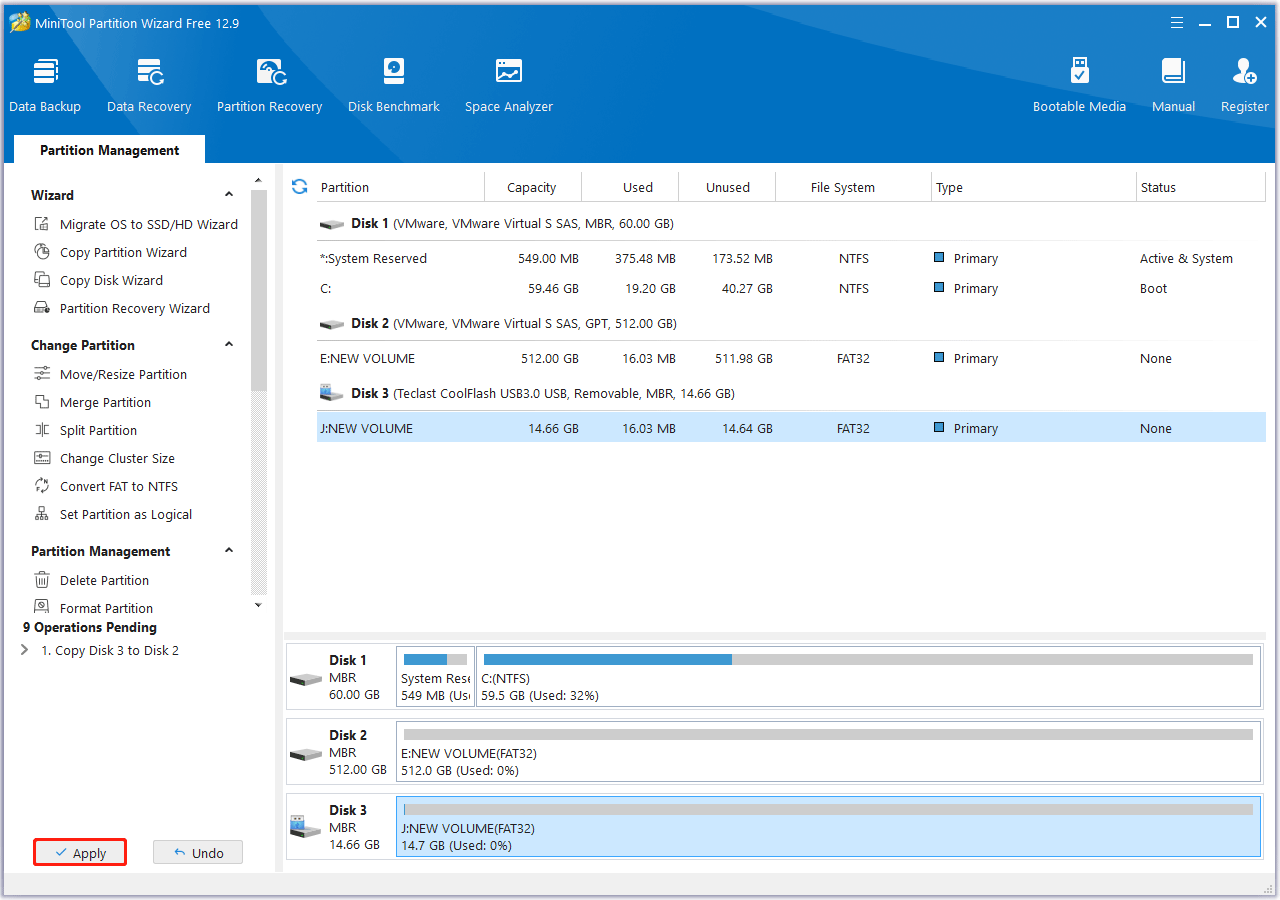This screenshot has height=900, width=1280.
Task: Select Convert FAT to NTFS
Action: click(106, 486)
